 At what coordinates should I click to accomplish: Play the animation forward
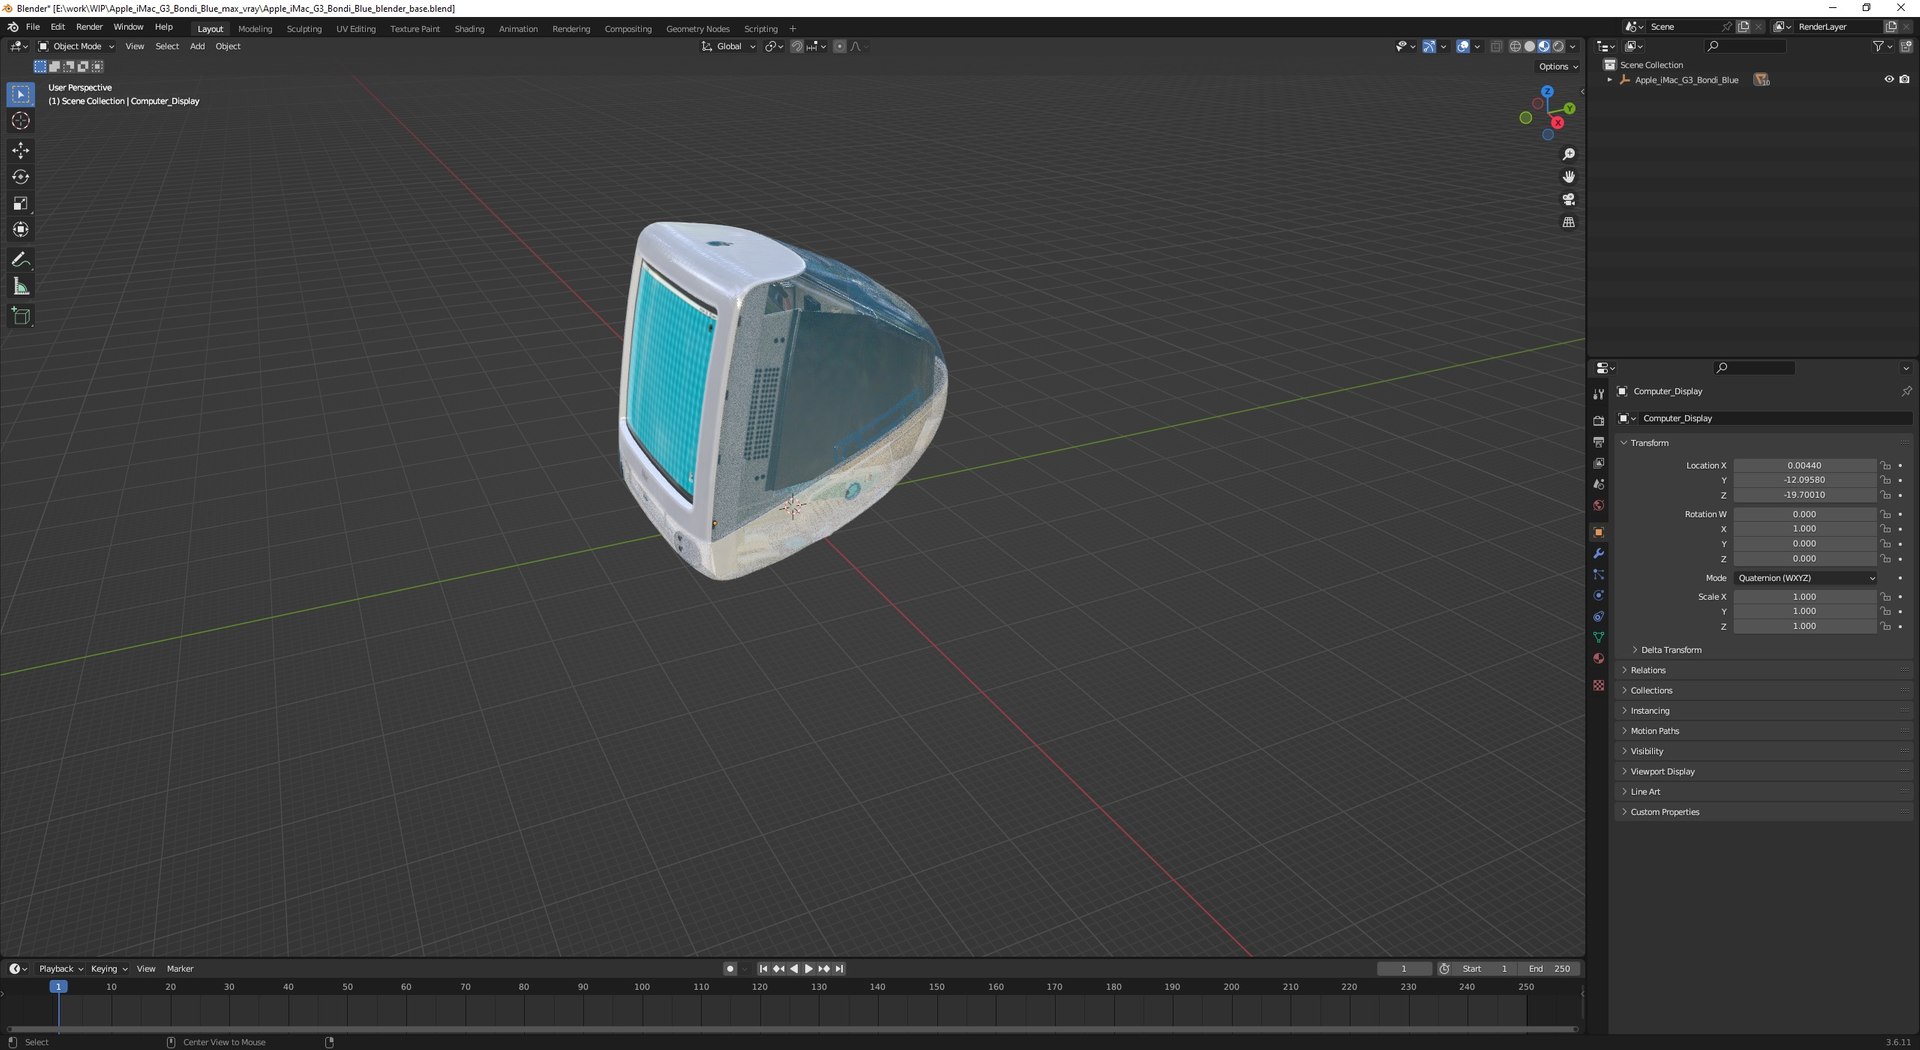click(x=809, y=969)
